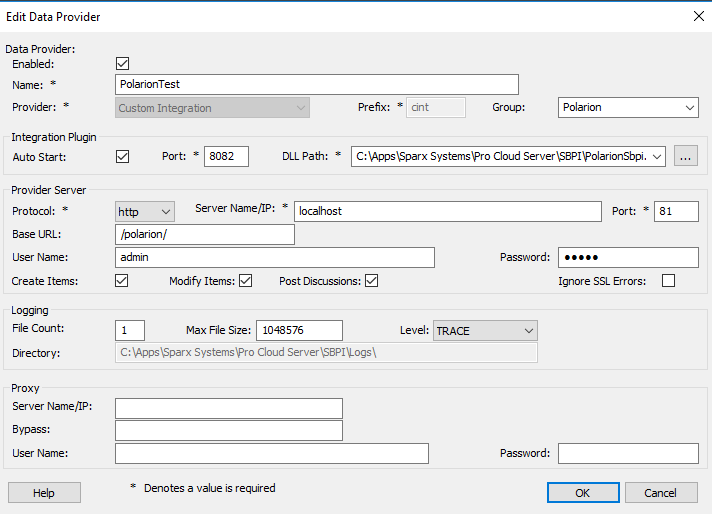Click the 'Denotes a value is required' note
This screenshot has height=514, width=712.
coord(209,488)
